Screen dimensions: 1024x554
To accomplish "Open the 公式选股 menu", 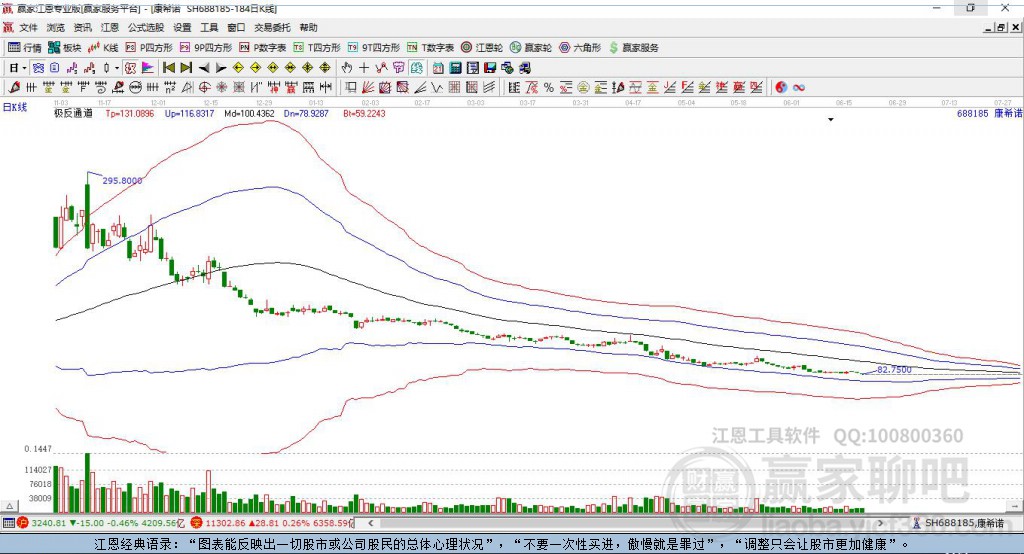I will (x=146, y=27).
